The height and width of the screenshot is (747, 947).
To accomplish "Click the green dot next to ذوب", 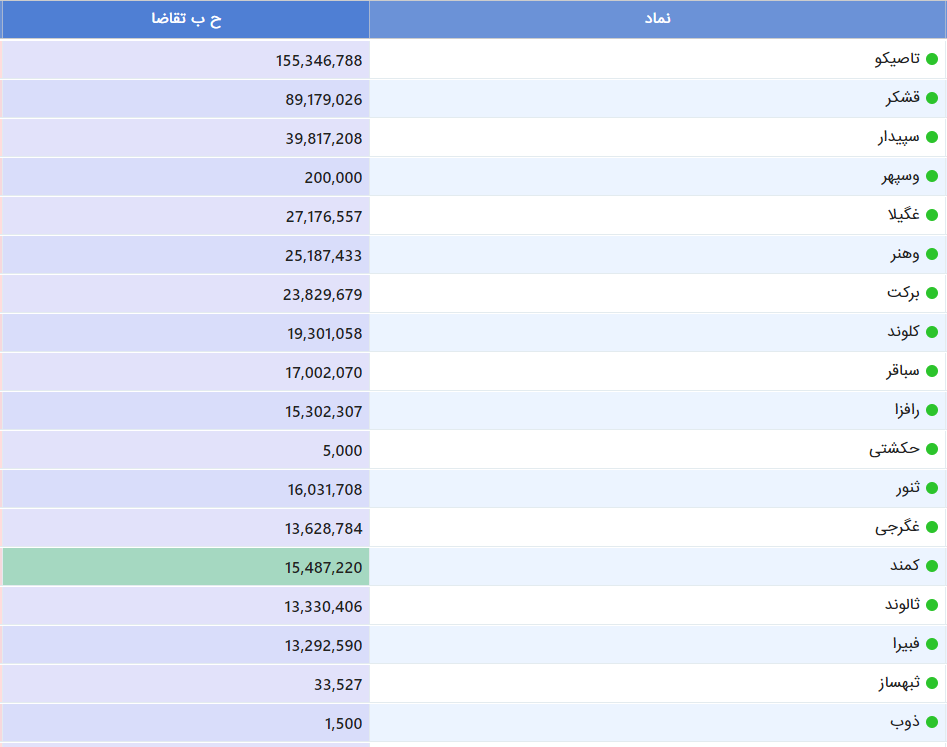I will click(x=931, y=722).
